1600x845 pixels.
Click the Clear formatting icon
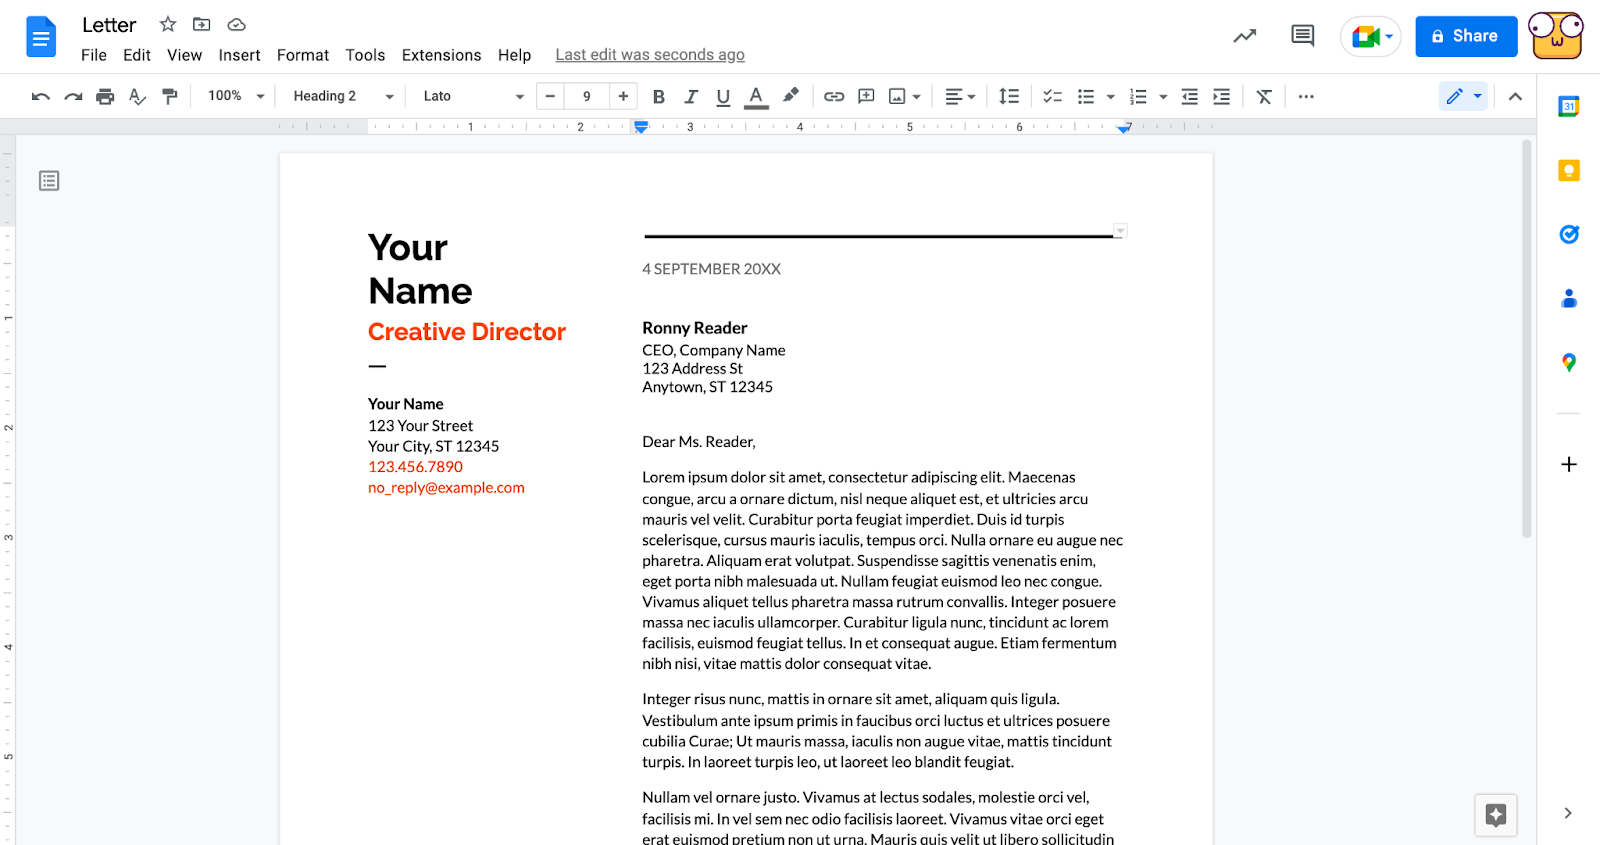click(1264, 97)
